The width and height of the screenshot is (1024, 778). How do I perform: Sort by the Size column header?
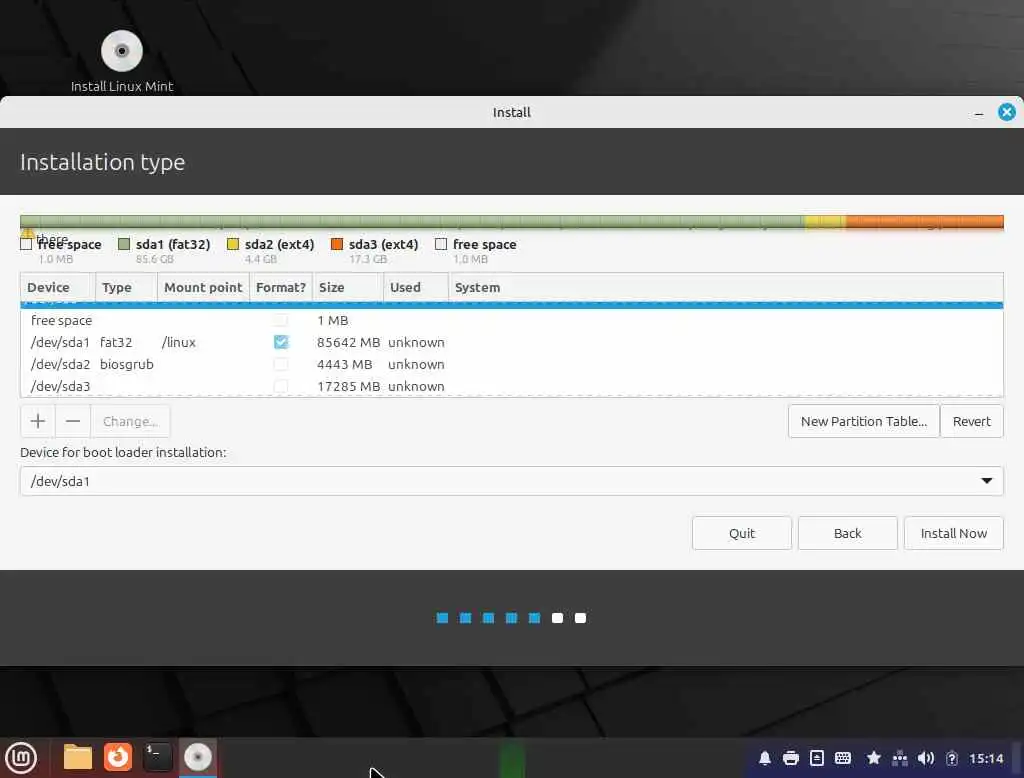[x=347, y=287]
